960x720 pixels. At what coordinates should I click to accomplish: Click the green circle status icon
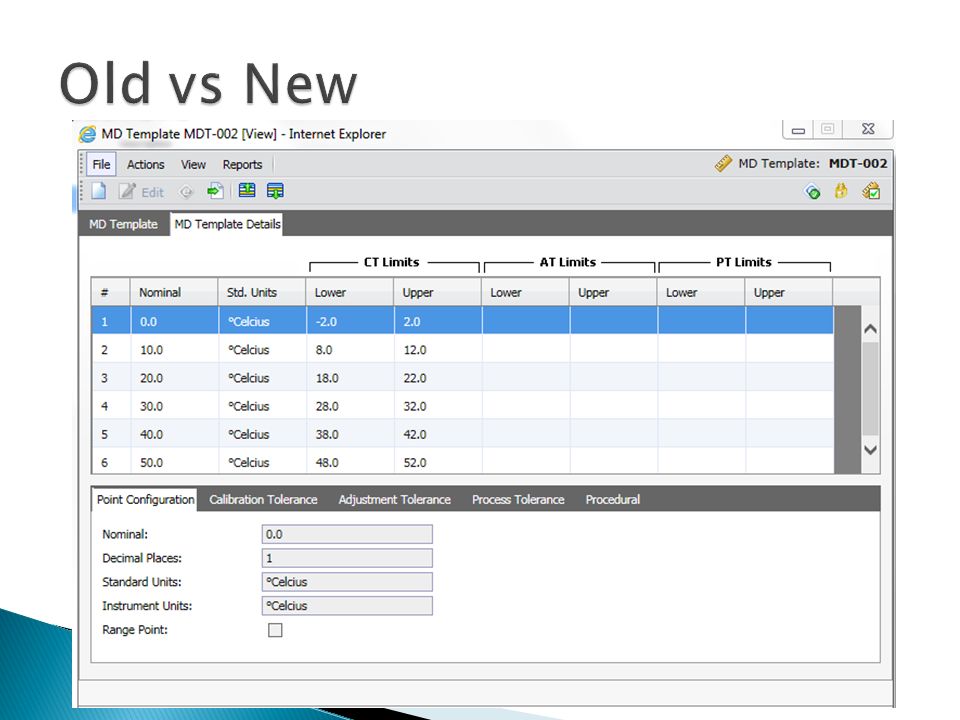pyautogui.click(x=812, y=192)
